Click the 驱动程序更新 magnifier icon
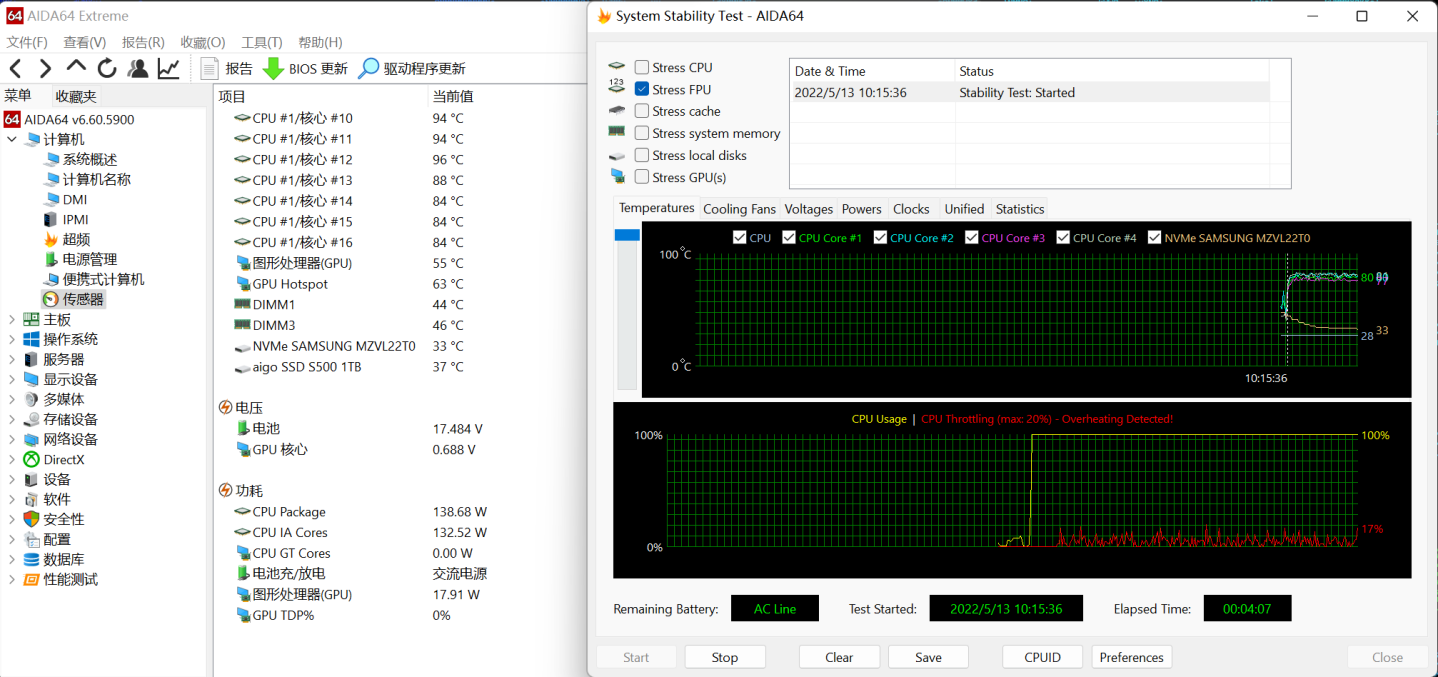 click(x=369, y=68)
